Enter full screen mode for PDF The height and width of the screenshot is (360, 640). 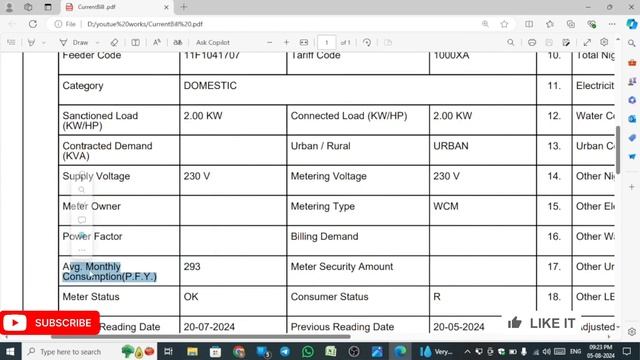587,42
